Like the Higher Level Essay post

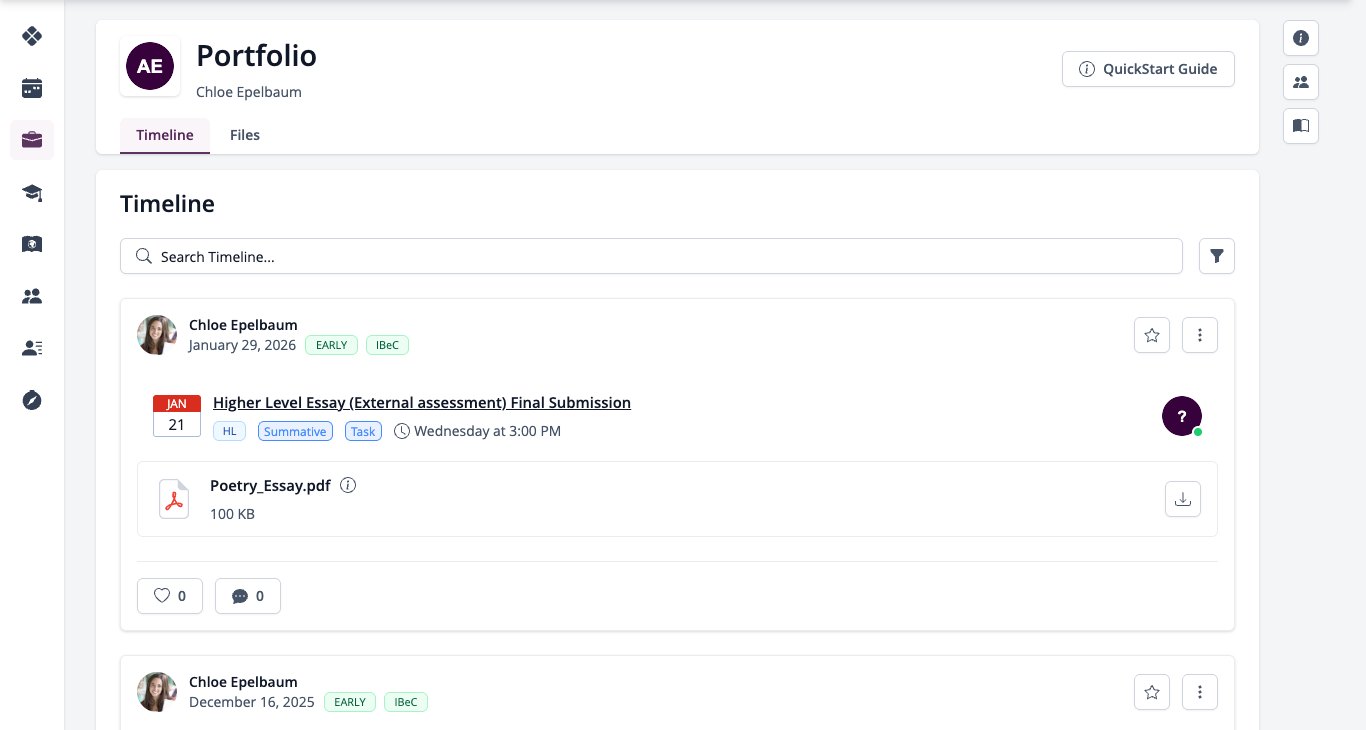point(170,596)
